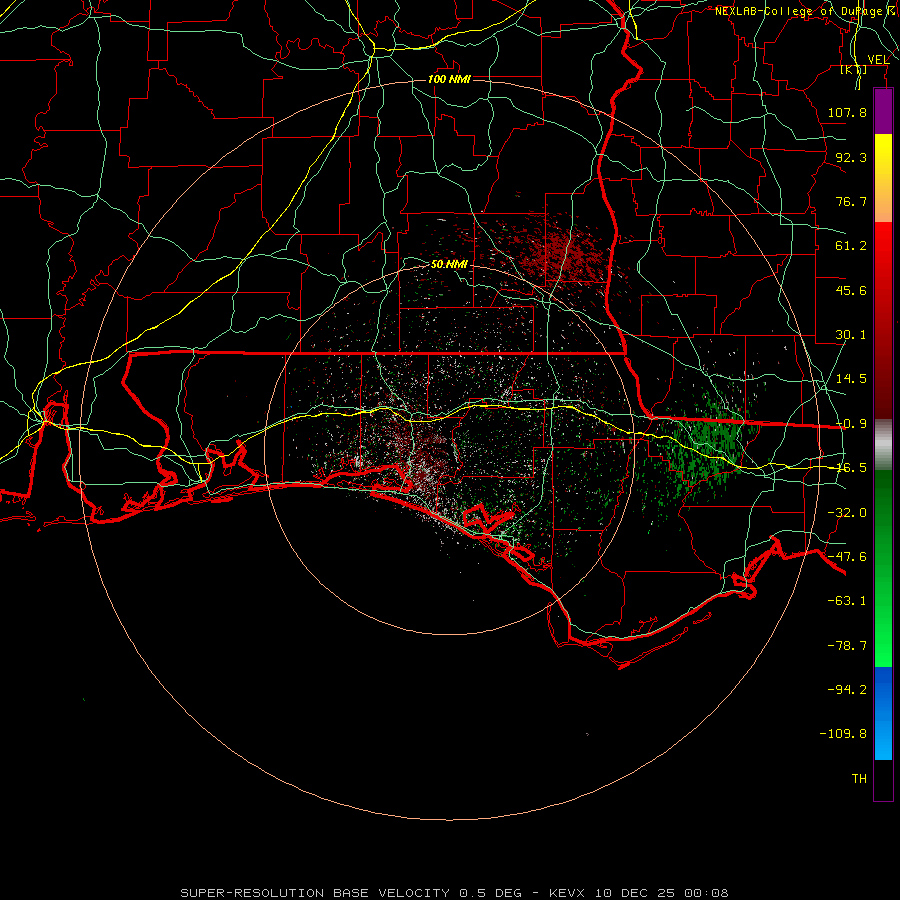Click the -78.7 scale value
The image size is (900, 900).
[x=847, y=646]
